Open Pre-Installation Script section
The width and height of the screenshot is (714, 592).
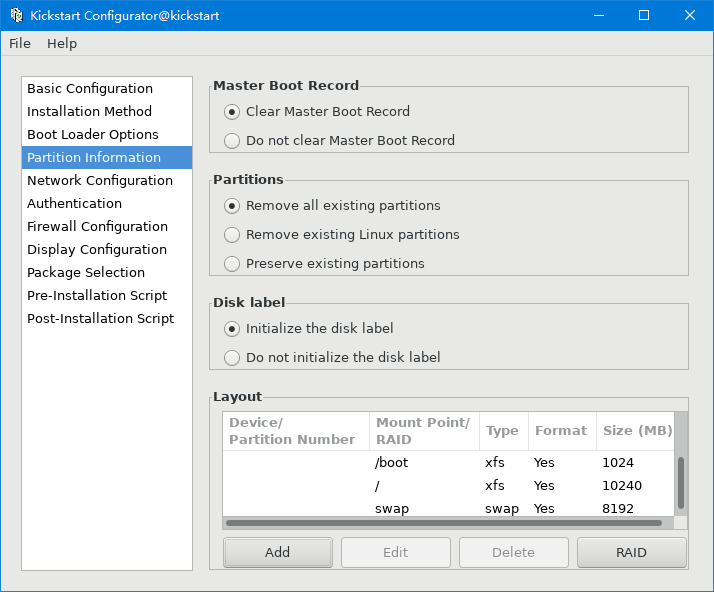coord(107,295)
